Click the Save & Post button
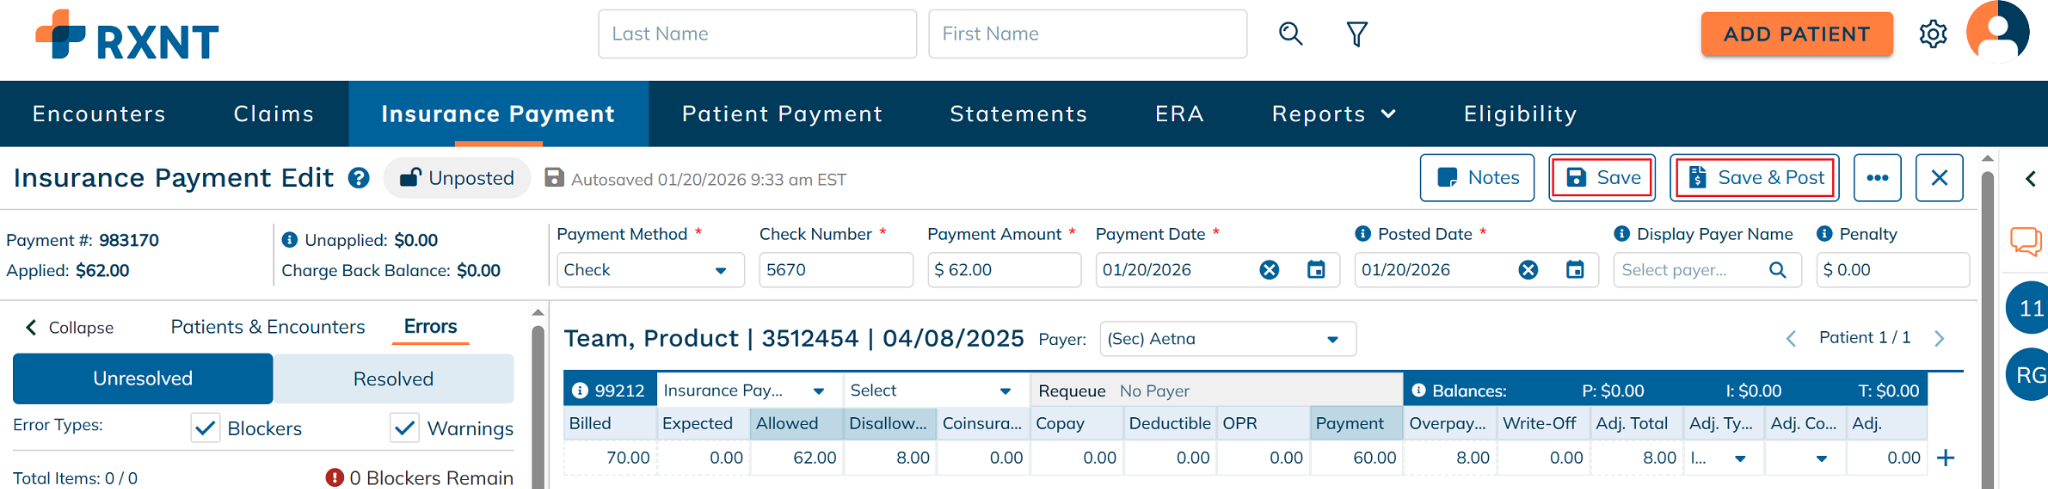 (x=1755, y=178)
